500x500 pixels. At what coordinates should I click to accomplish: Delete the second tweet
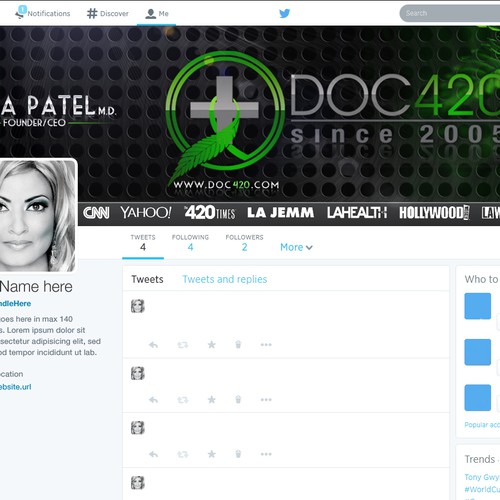pos(238,399)
